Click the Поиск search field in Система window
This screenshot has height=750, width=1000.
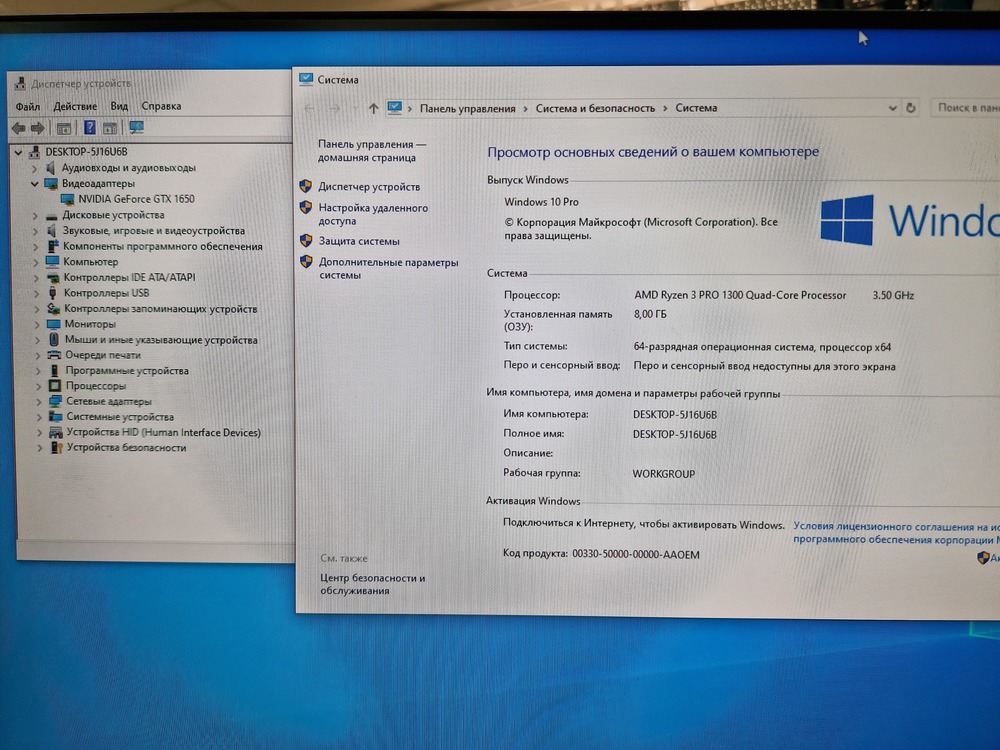point(964,108)
